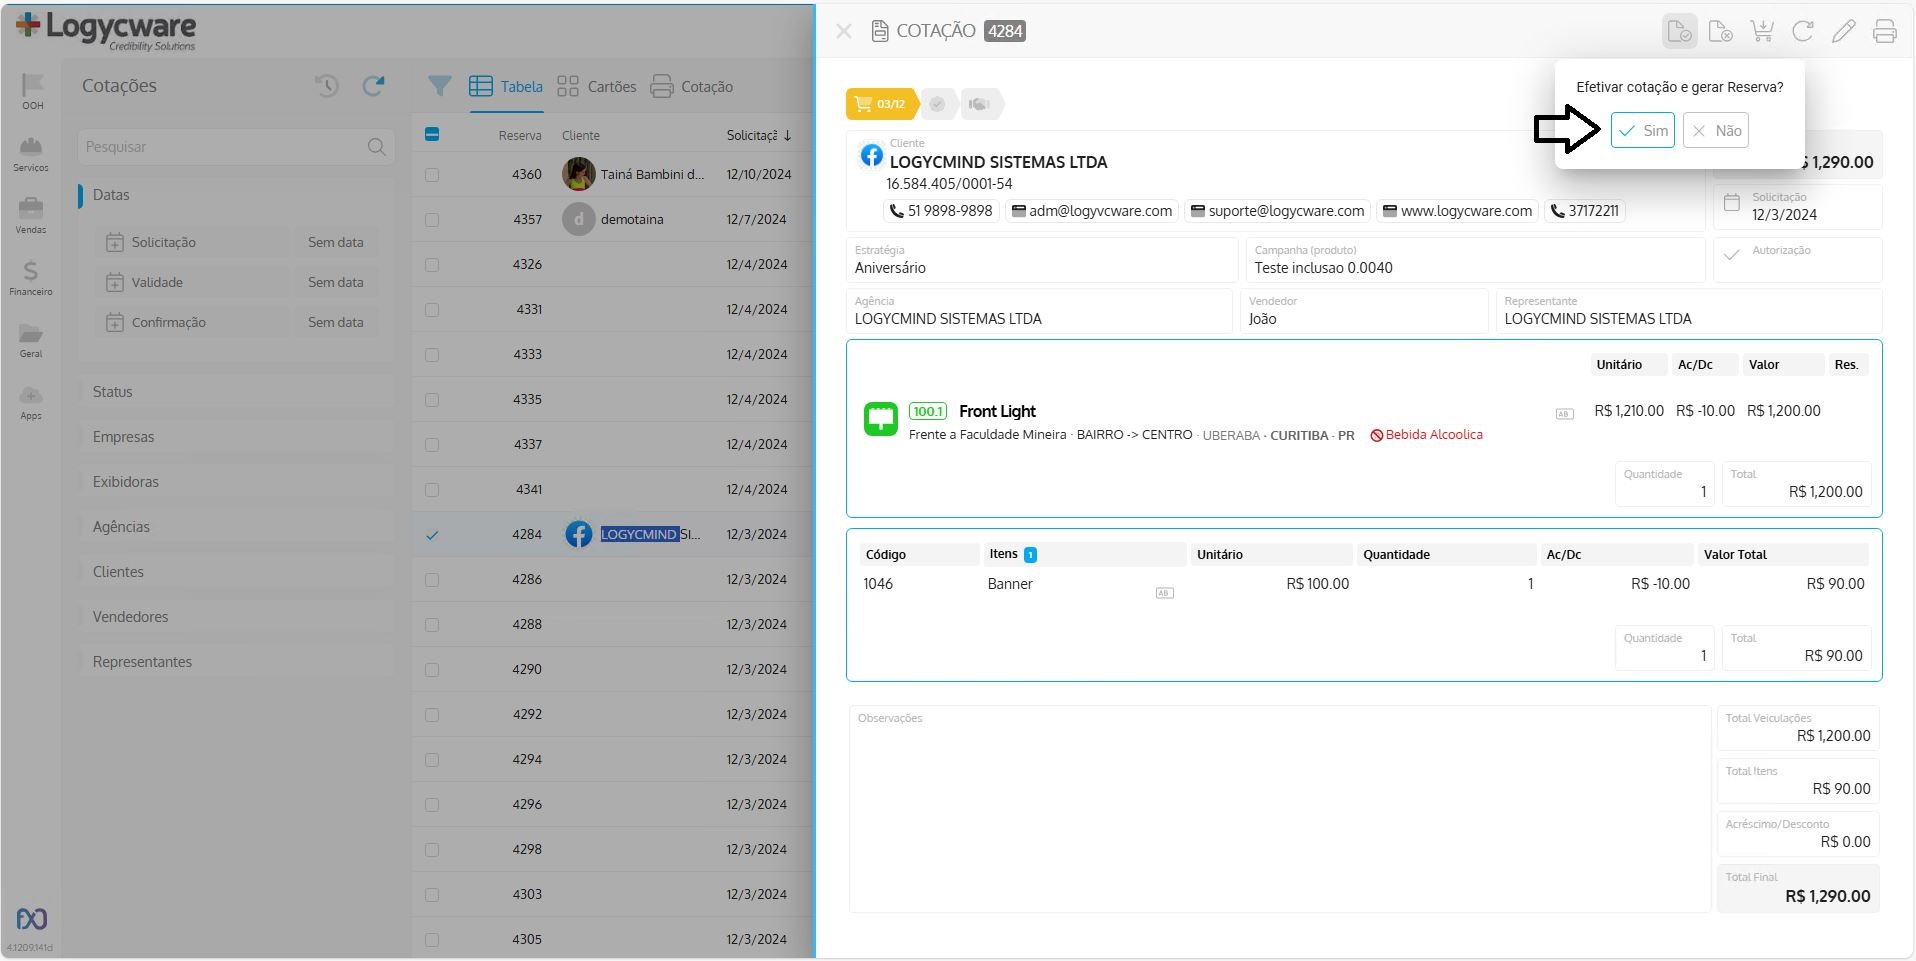The width and height of the screenshot is (1916, 961).
Task: Click the search magnifier icon
Action: point(376,147)
